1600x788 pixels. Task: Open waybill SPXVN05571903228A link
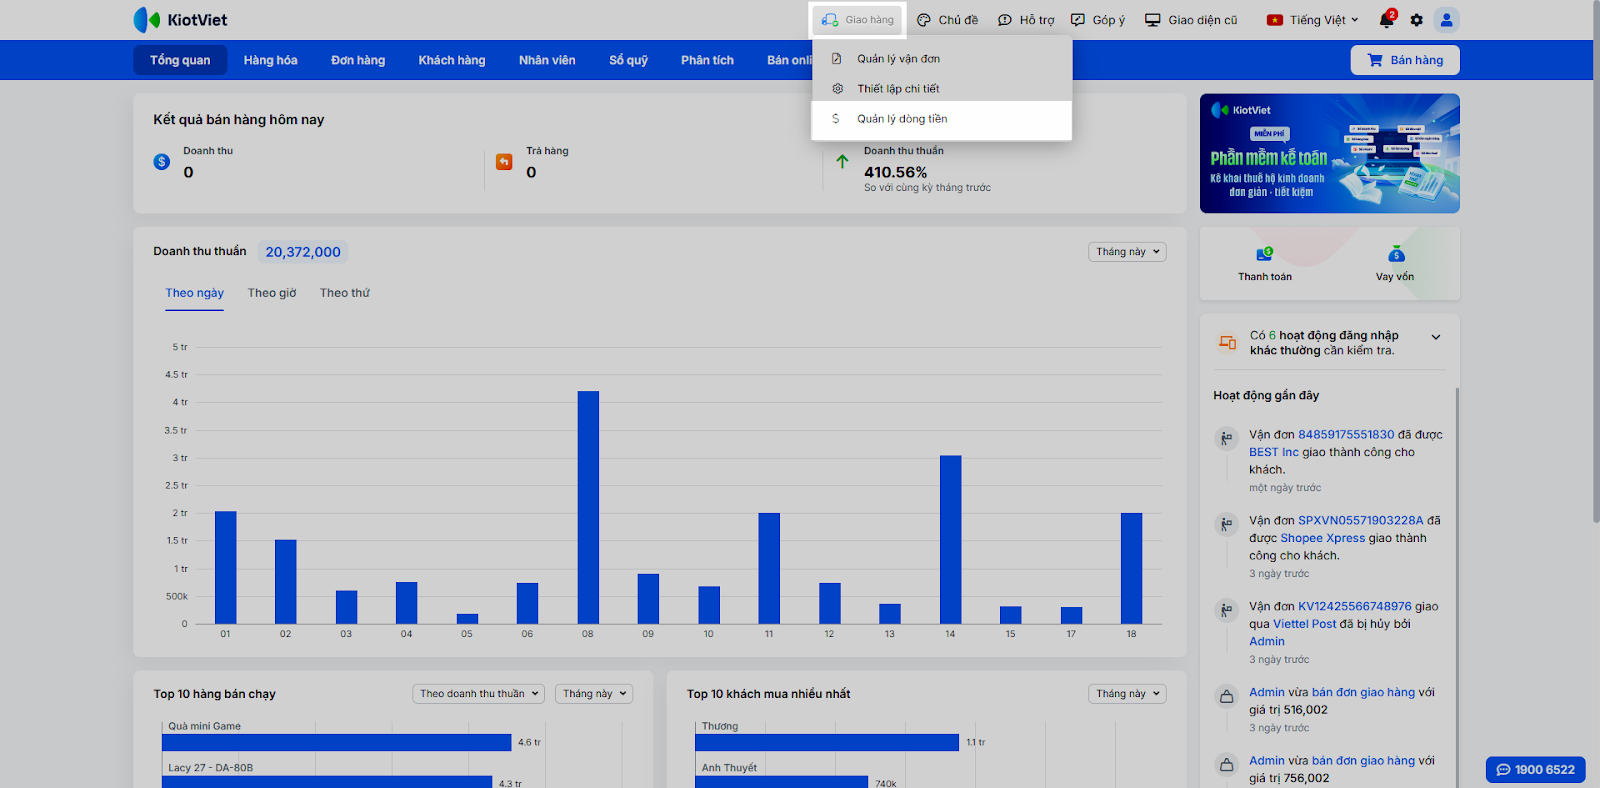click(1360, 521)
